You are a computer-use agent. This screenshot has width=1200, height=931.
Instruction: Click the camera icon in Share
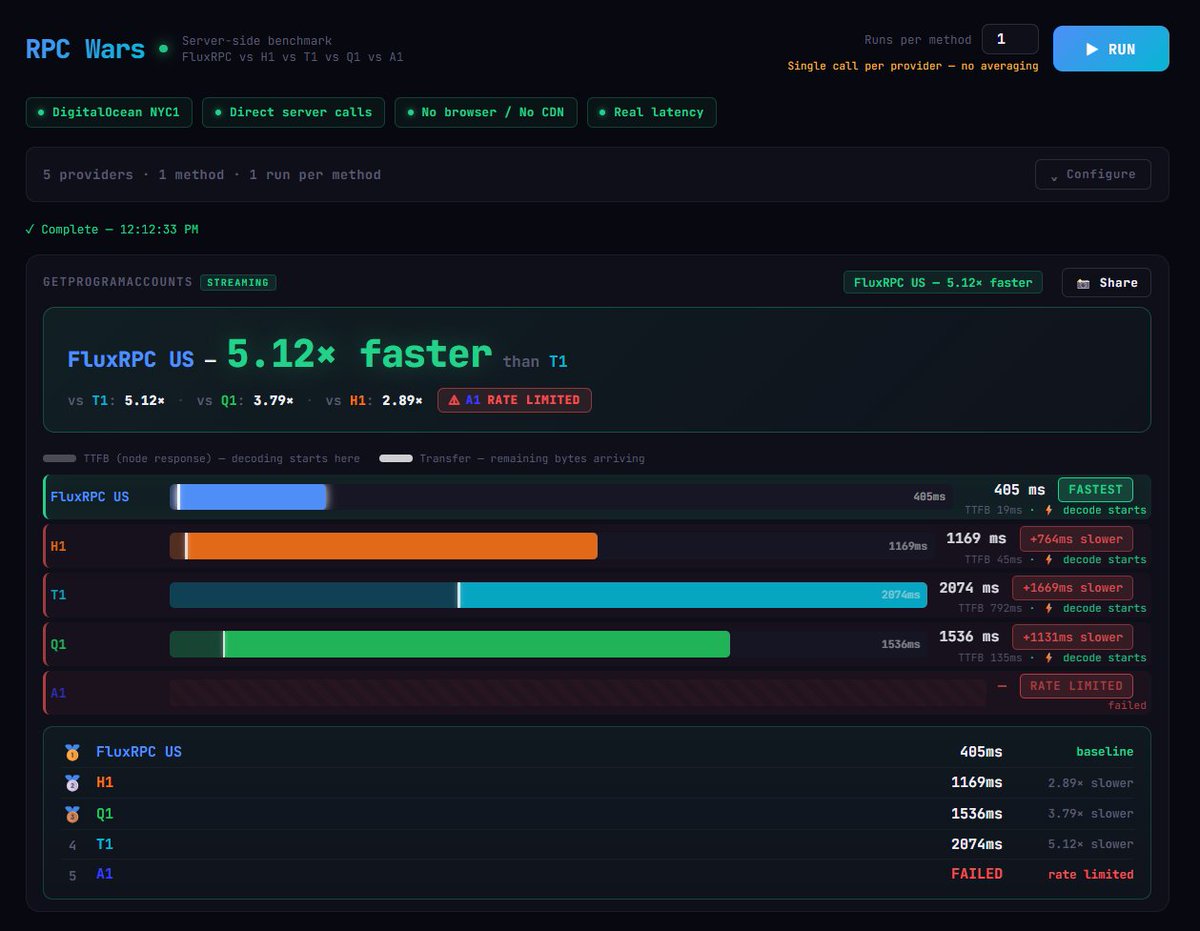coord(1083,283)
